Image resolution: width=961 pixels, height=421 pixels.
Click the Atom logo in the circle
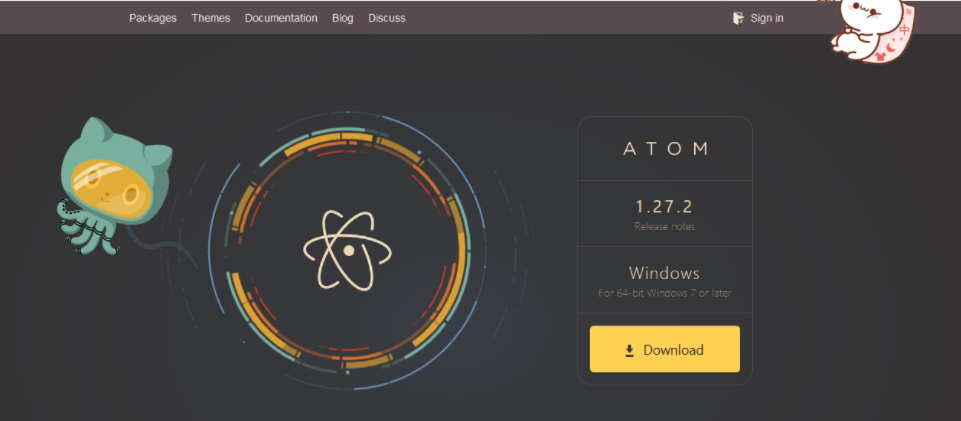point(346,249)
